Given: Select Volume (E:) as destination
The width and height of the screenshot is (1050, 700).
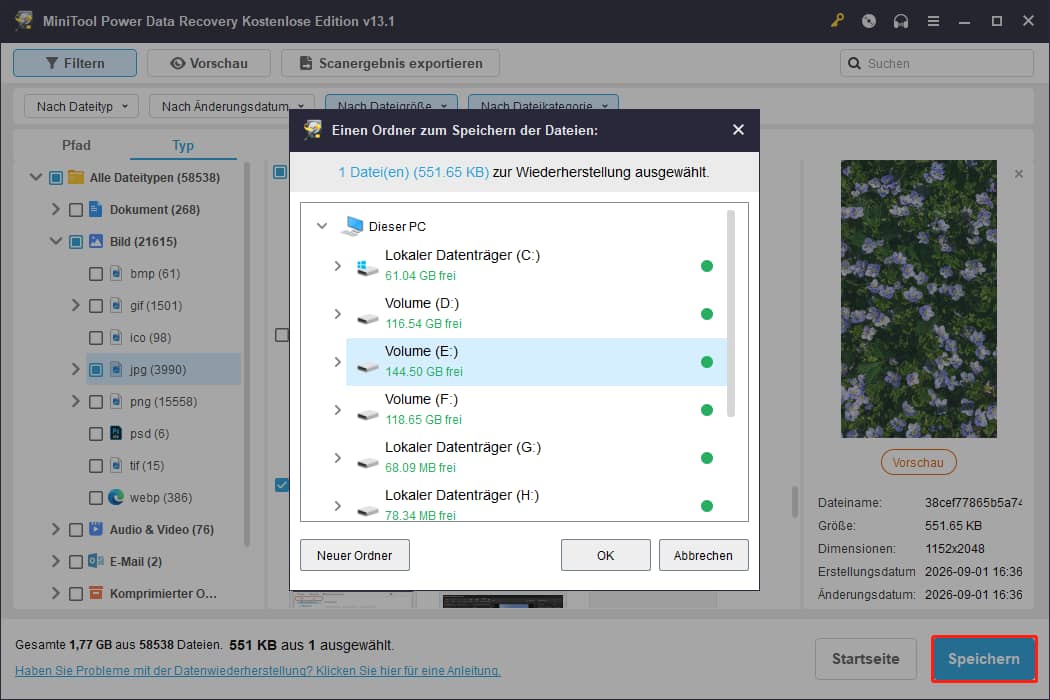Looking at the screenshot, I should [536, 362].
